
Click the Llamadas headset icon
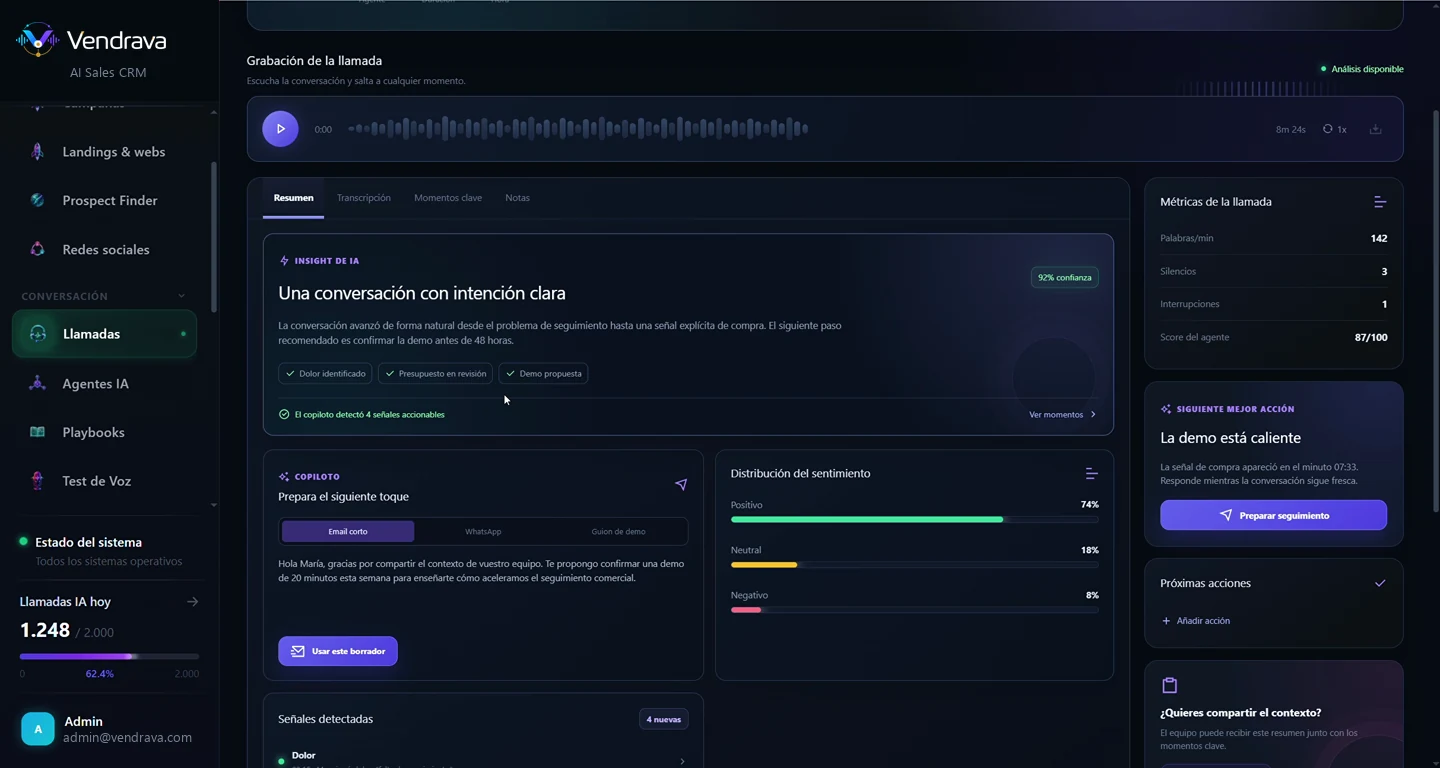(38, 334)
